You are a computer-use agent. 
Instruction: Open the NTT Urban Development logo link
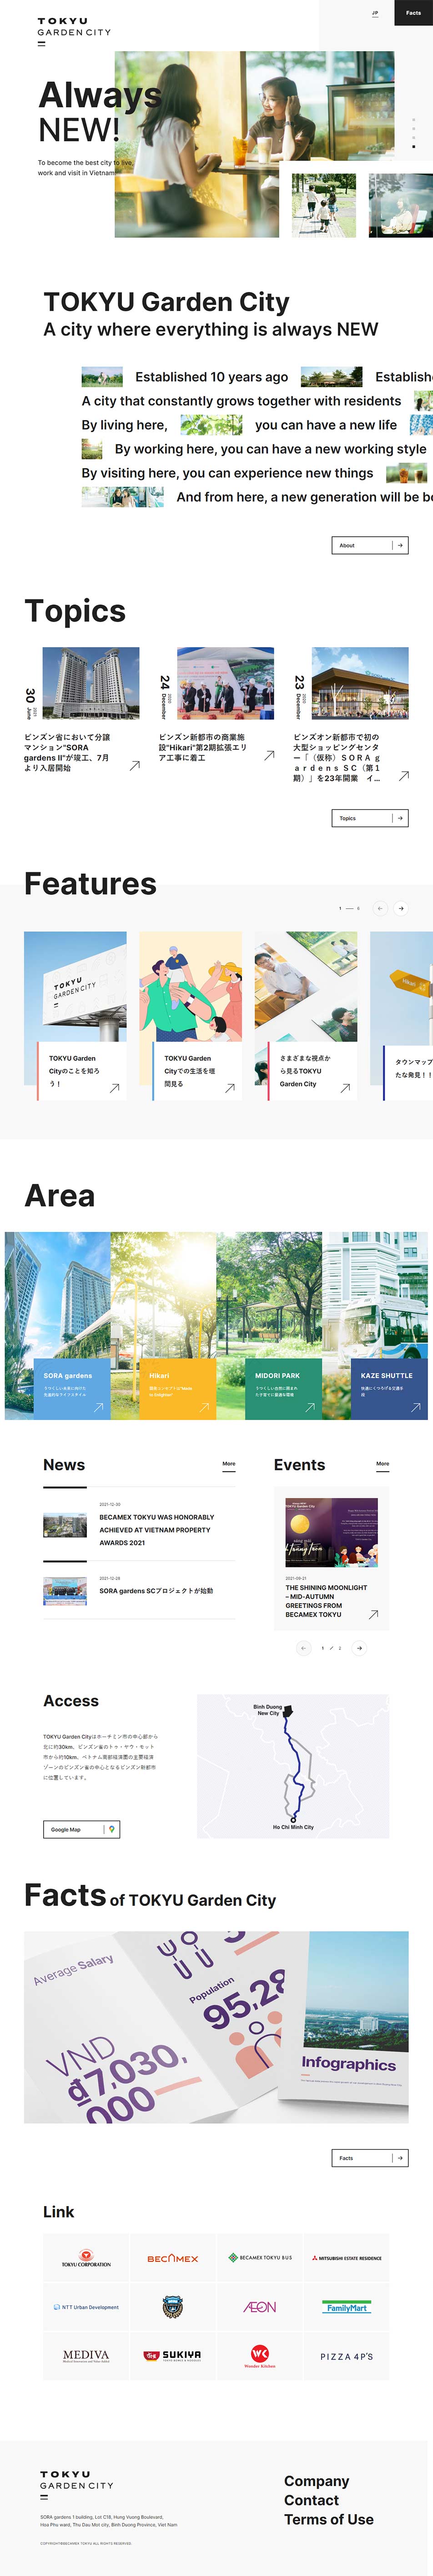click(87, 2307)
